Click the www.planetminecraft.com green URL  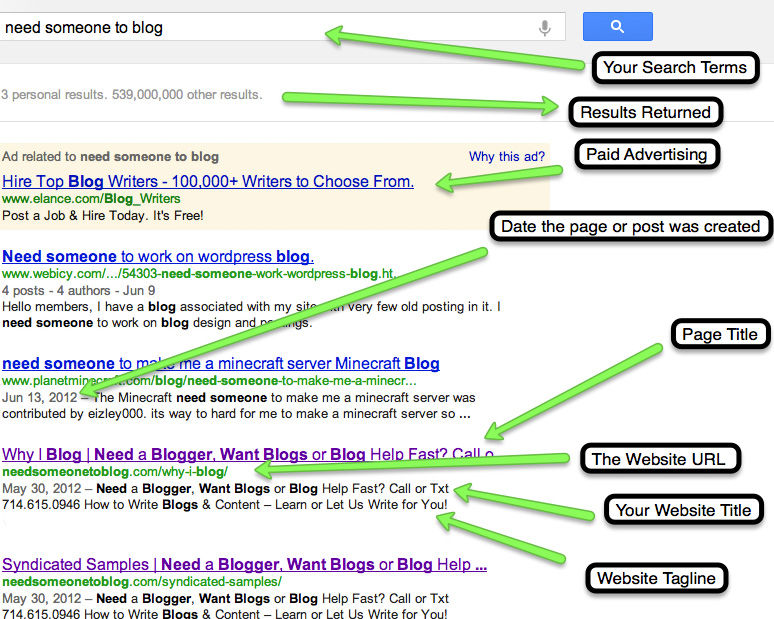(x=209, y=381)
